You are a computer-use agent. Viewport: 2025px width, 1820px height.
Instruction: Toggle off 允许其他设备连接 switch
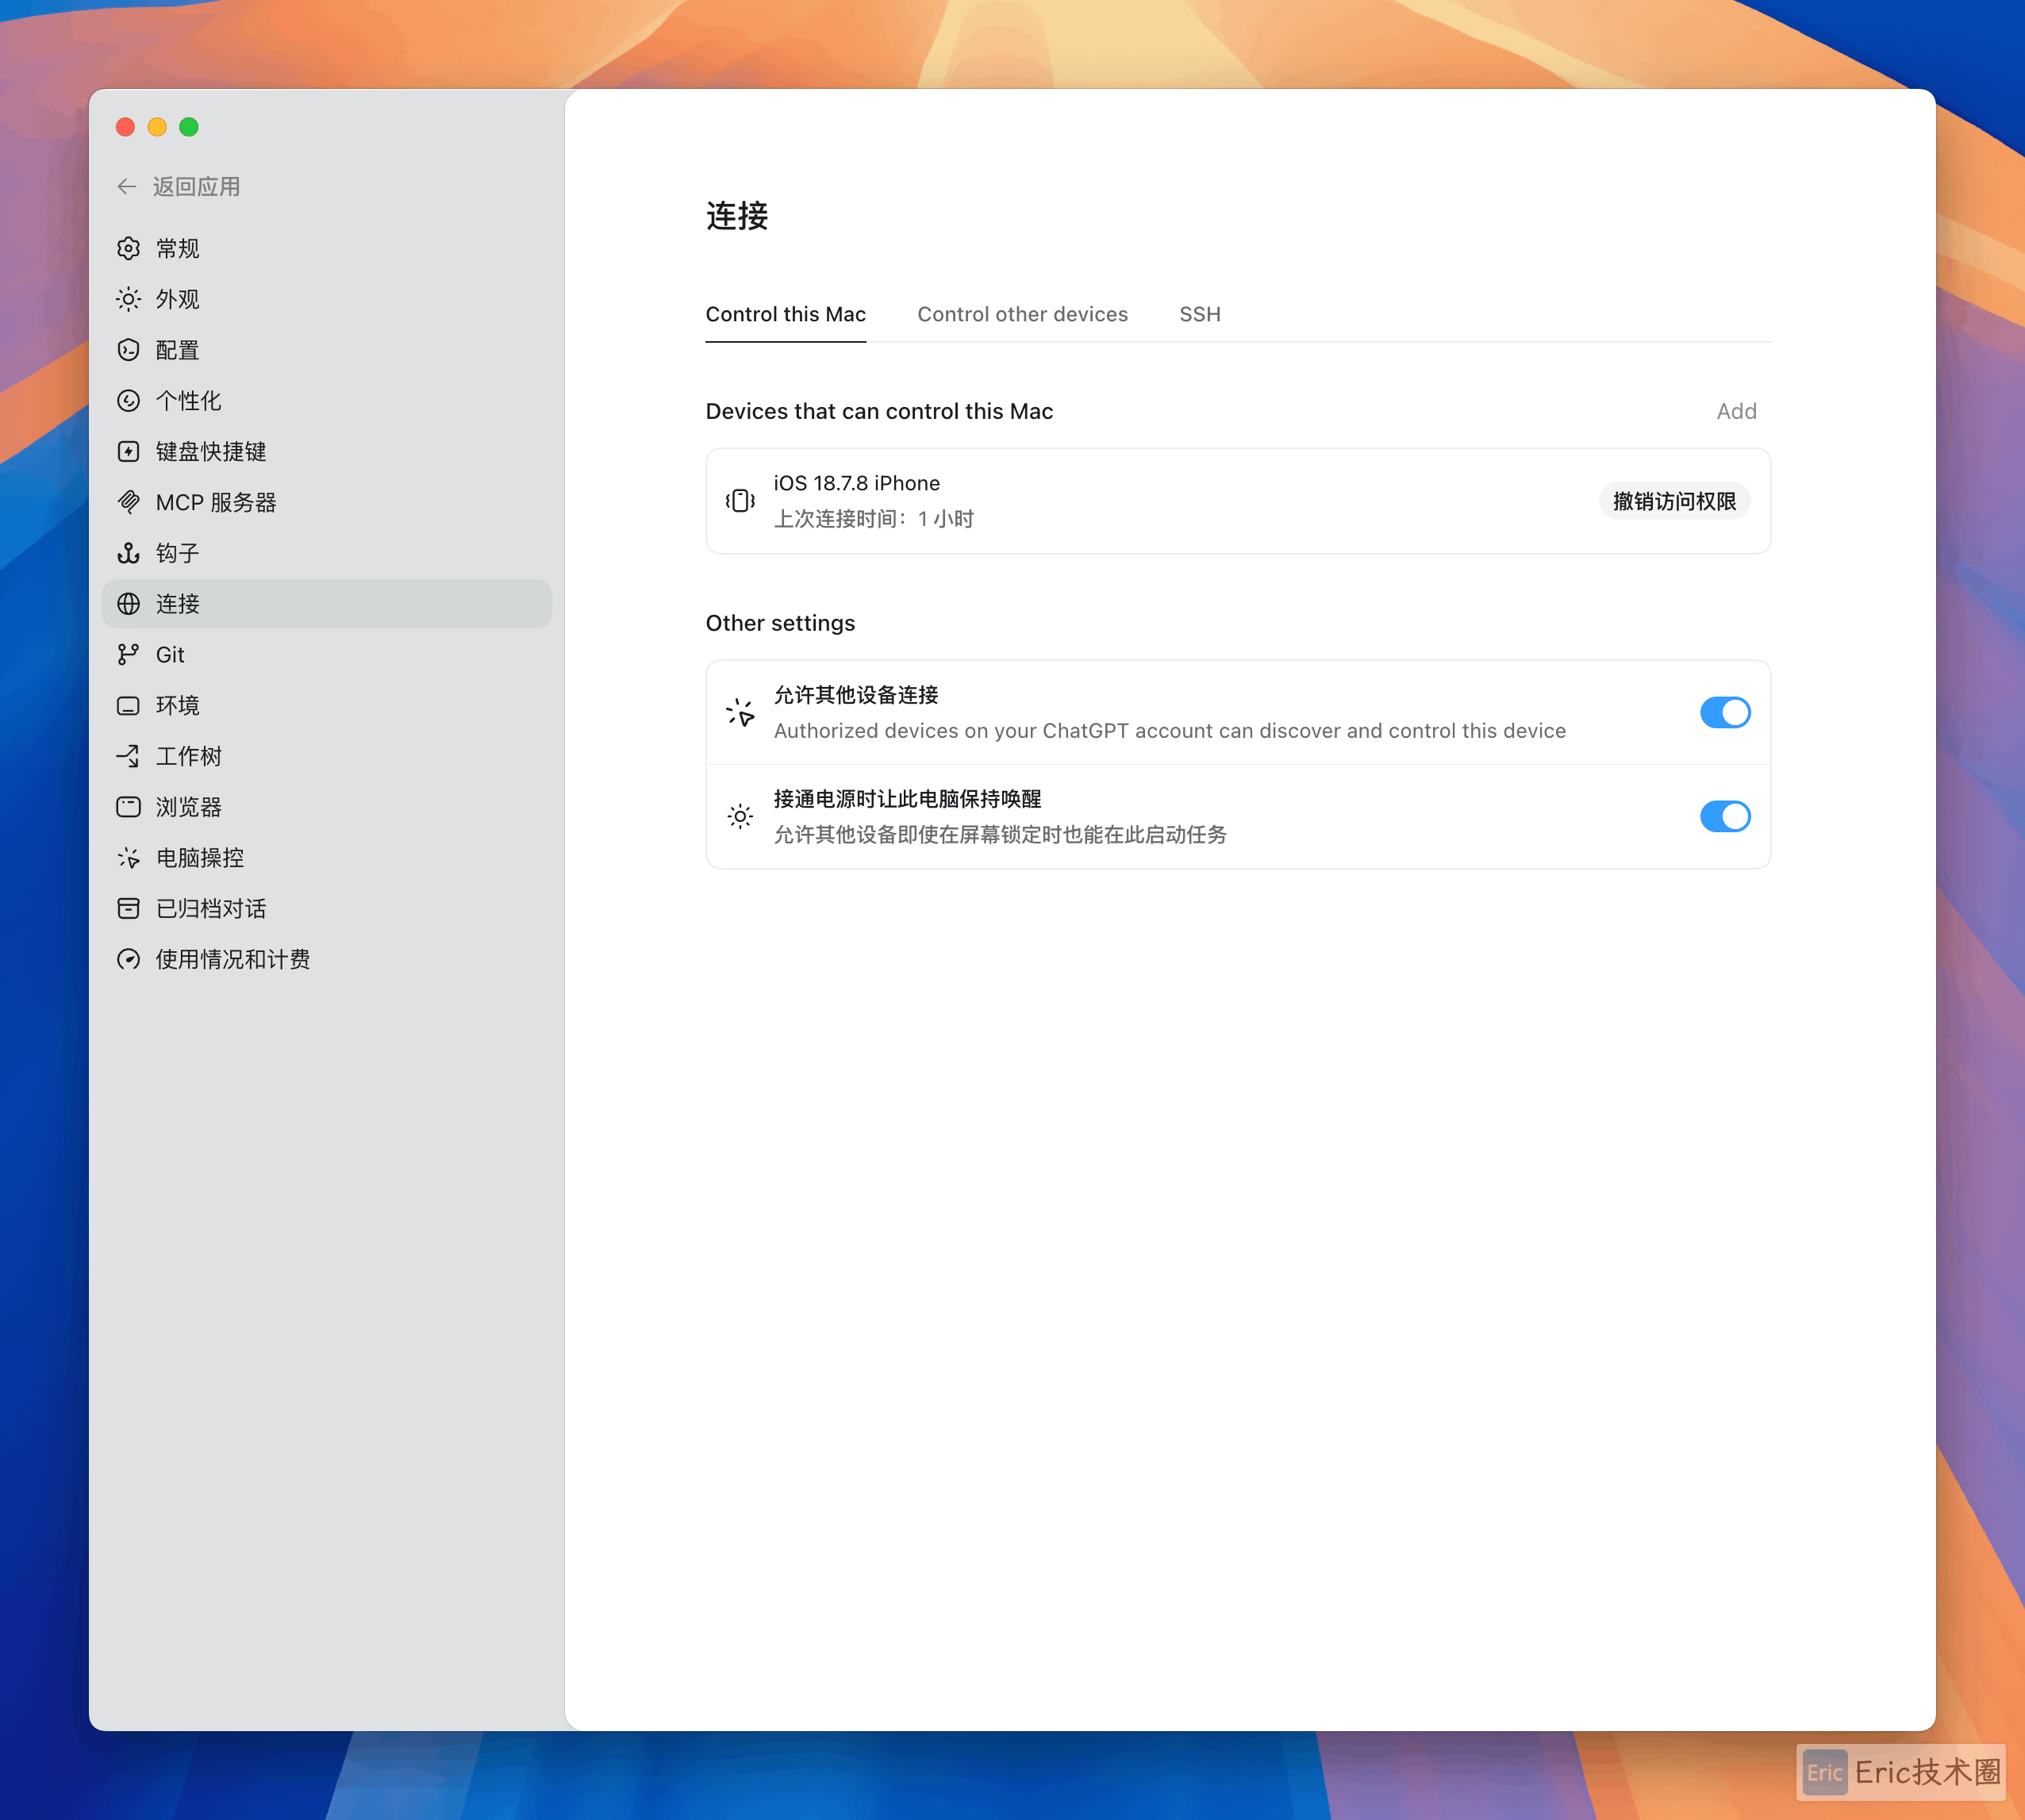[1725, 713]
